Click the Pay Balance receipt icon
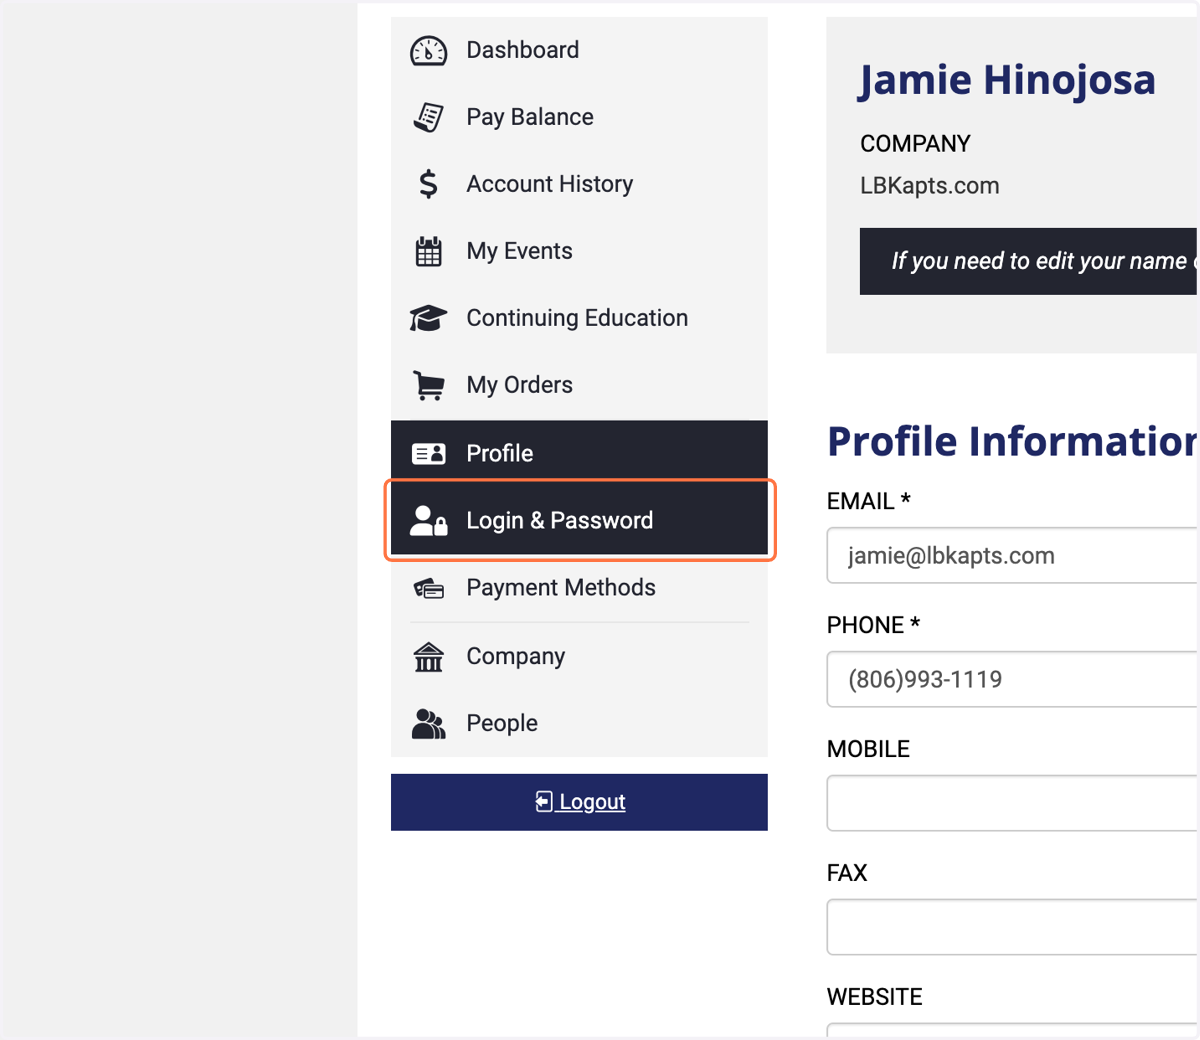This screenshot has width=1200, height=1040. (428, 117)
